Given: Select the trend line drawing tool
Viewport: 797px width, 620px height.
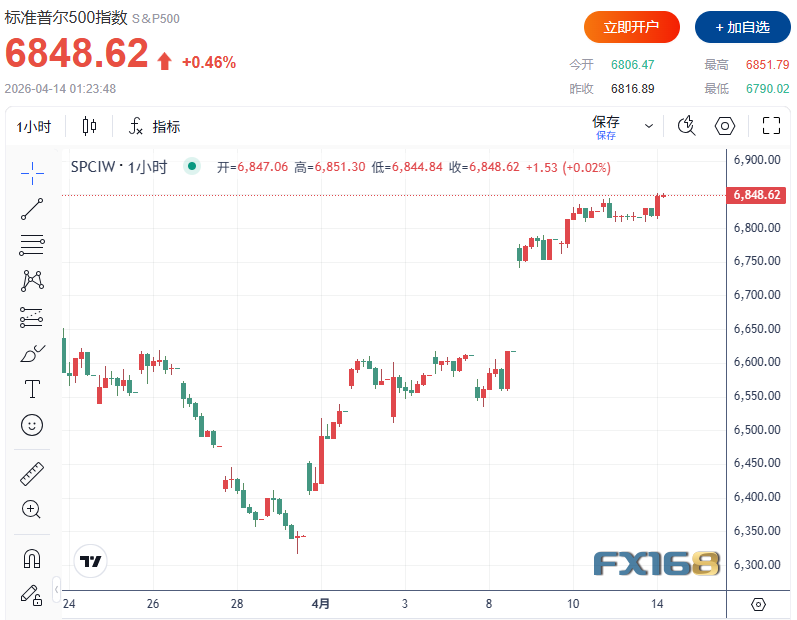Looking at the screenshot, I should [32, 209].
